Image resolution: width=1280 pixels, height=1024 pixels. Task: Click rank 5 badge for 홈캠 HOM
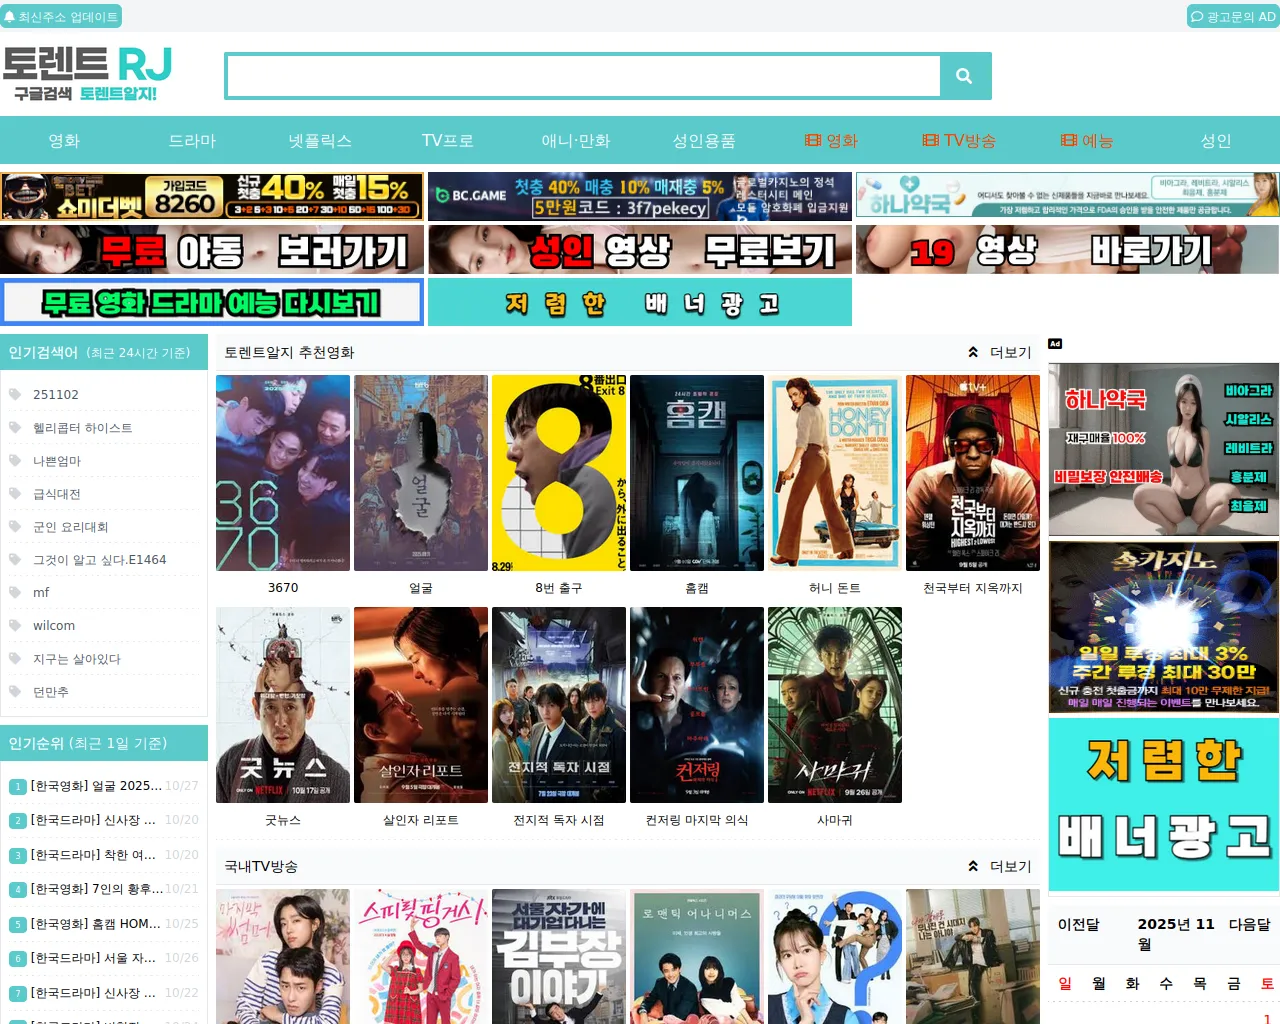pyautogui.click(x=18, y=925)
